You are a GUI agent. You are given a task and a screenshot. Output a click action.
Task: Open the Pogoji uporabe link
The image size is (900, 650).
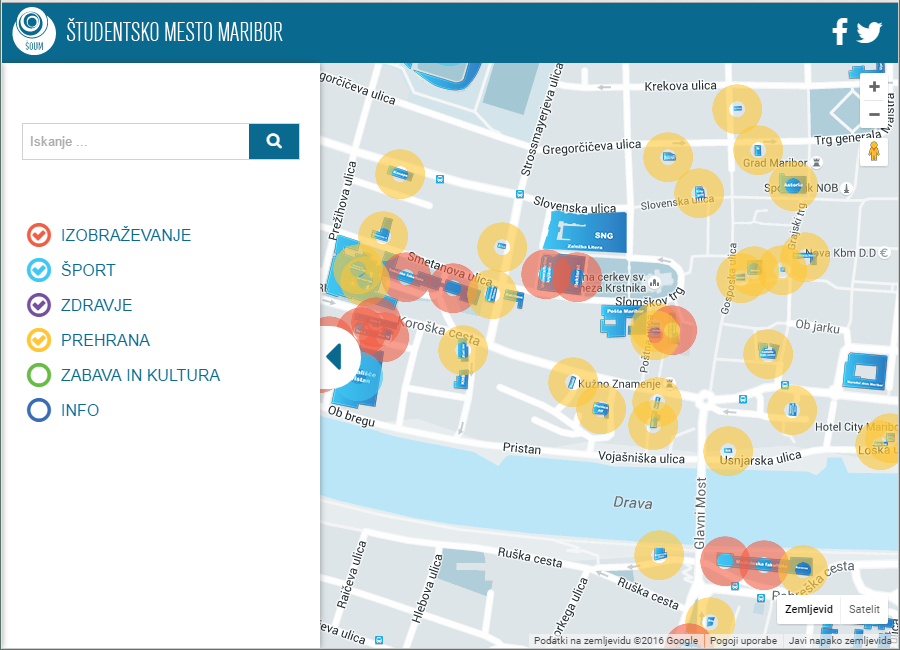point(743,641)
